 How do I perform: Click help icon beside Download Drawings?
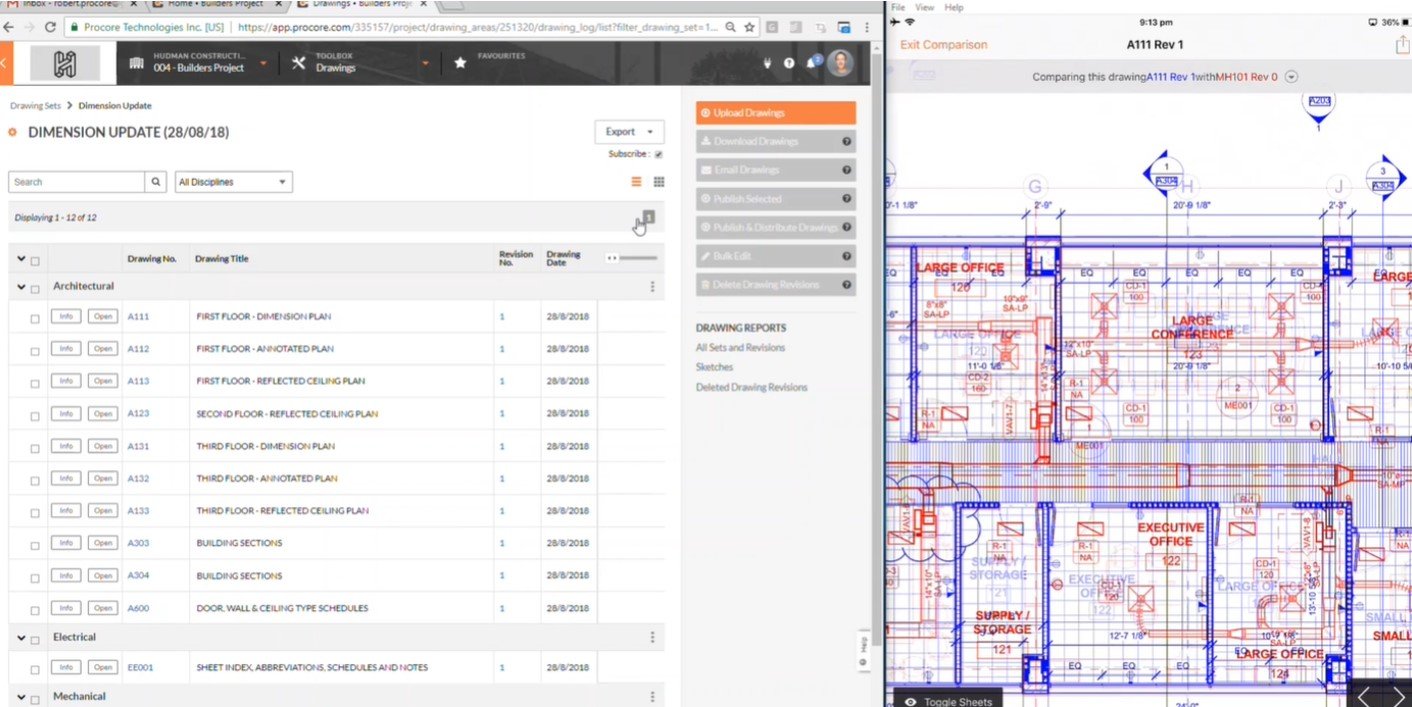846,142
